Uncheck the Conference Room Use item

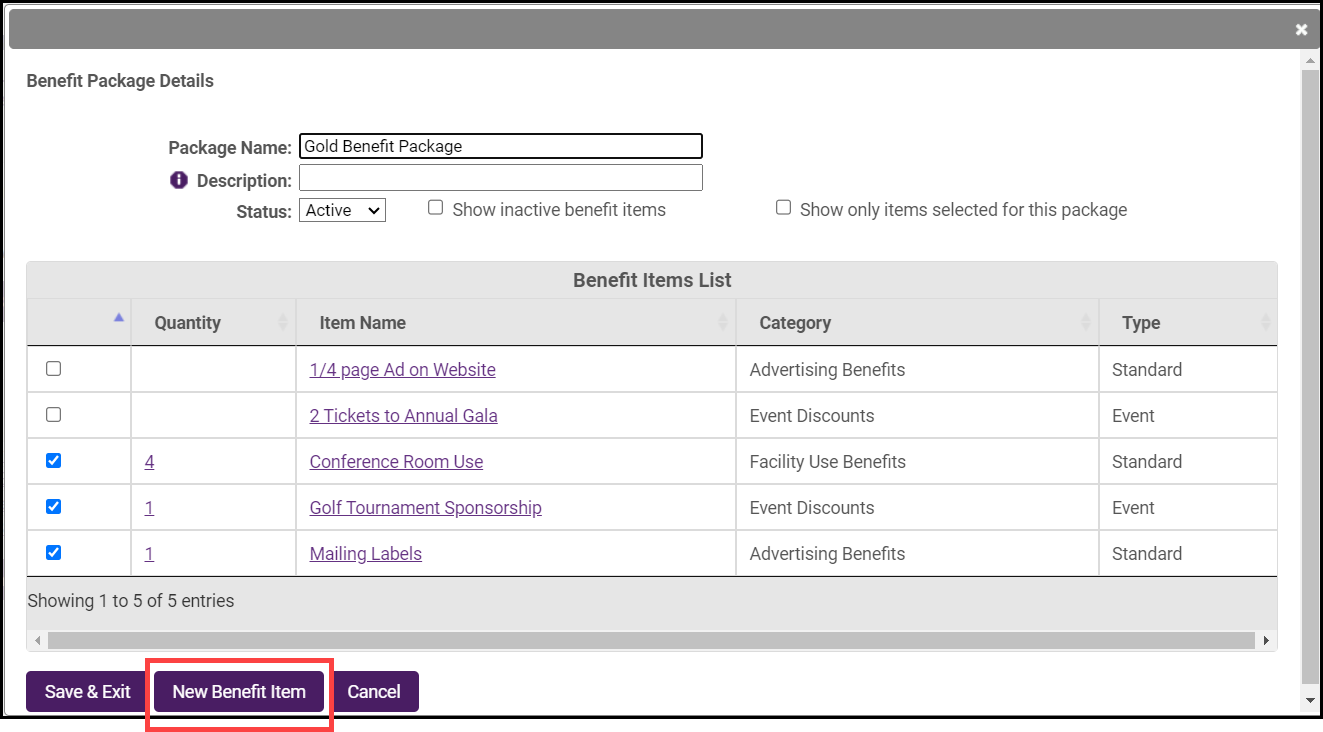(54, 461)
